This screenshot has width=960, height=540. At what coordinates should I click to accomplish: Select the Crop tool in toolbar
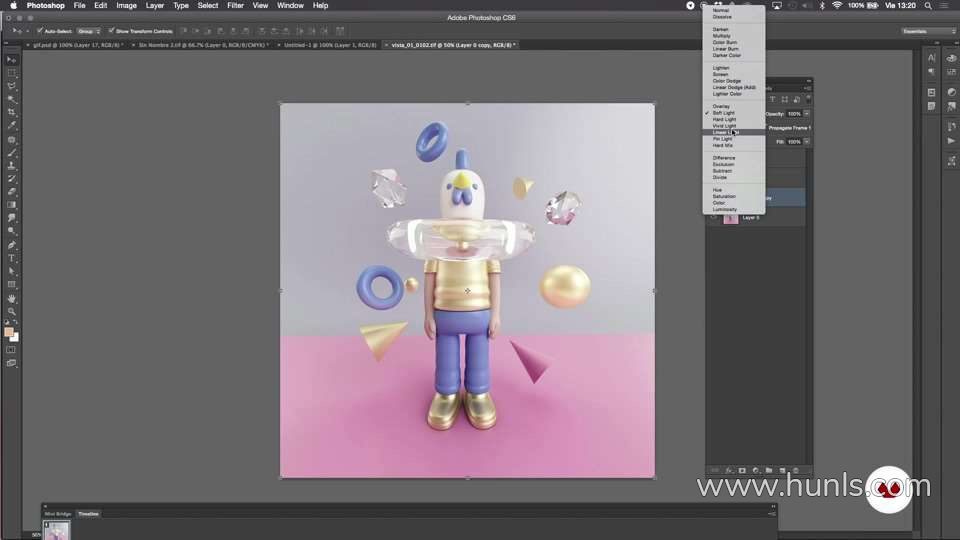12,113
